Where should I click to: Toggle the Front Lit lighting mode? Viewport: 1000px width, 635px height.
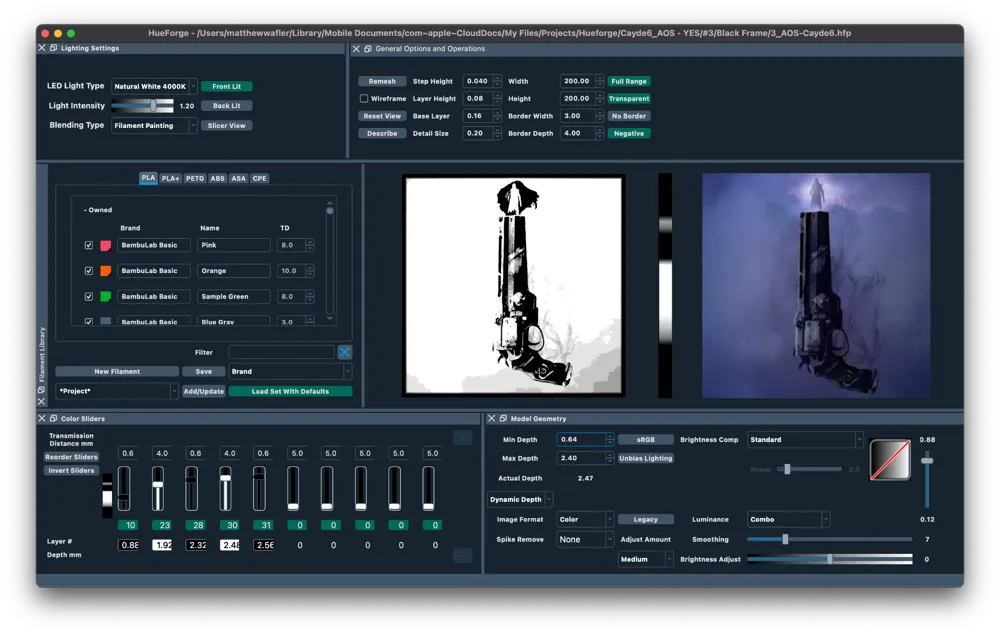(226, 86)
